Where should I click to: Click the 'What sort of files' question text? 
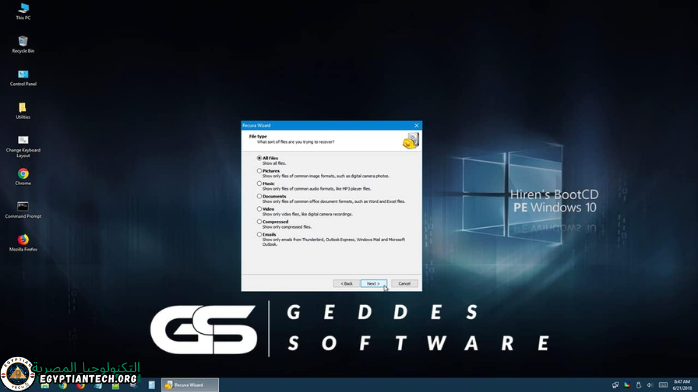(x=296, y=142)
